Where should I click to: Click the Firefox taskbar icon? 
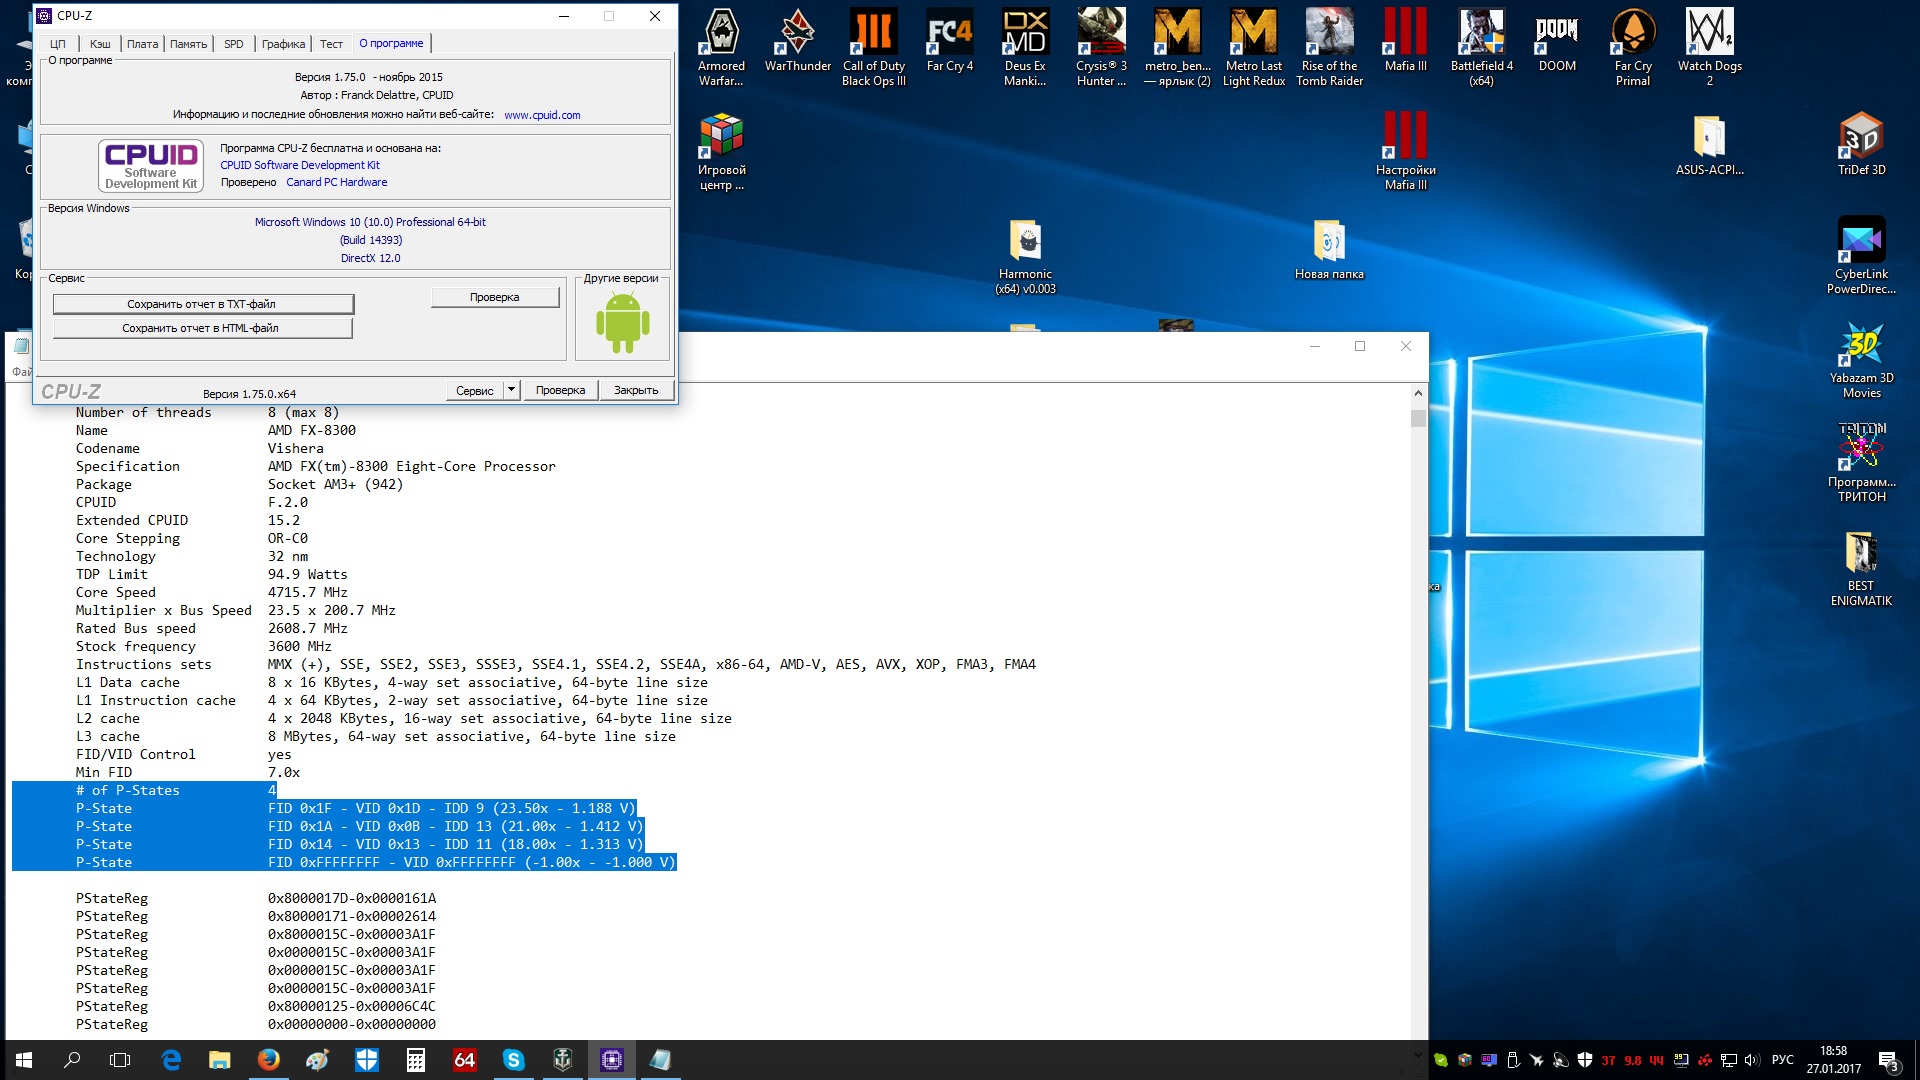tap(268, 1060)
